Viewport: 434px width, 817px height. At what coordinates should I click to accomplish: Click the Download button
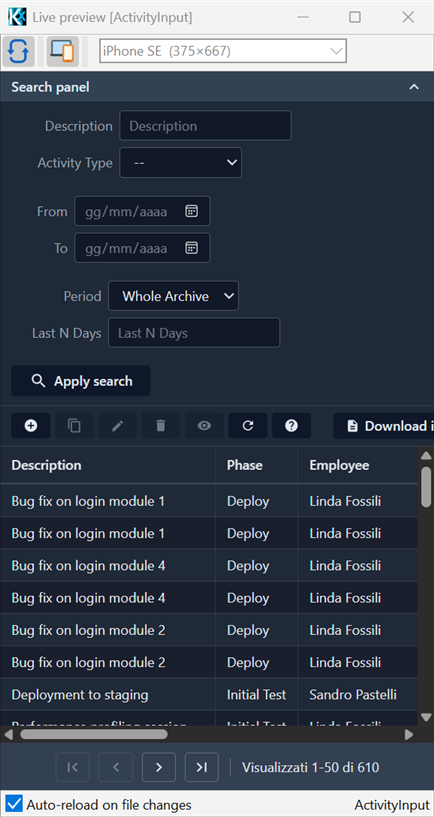click(x=383, y=426)
